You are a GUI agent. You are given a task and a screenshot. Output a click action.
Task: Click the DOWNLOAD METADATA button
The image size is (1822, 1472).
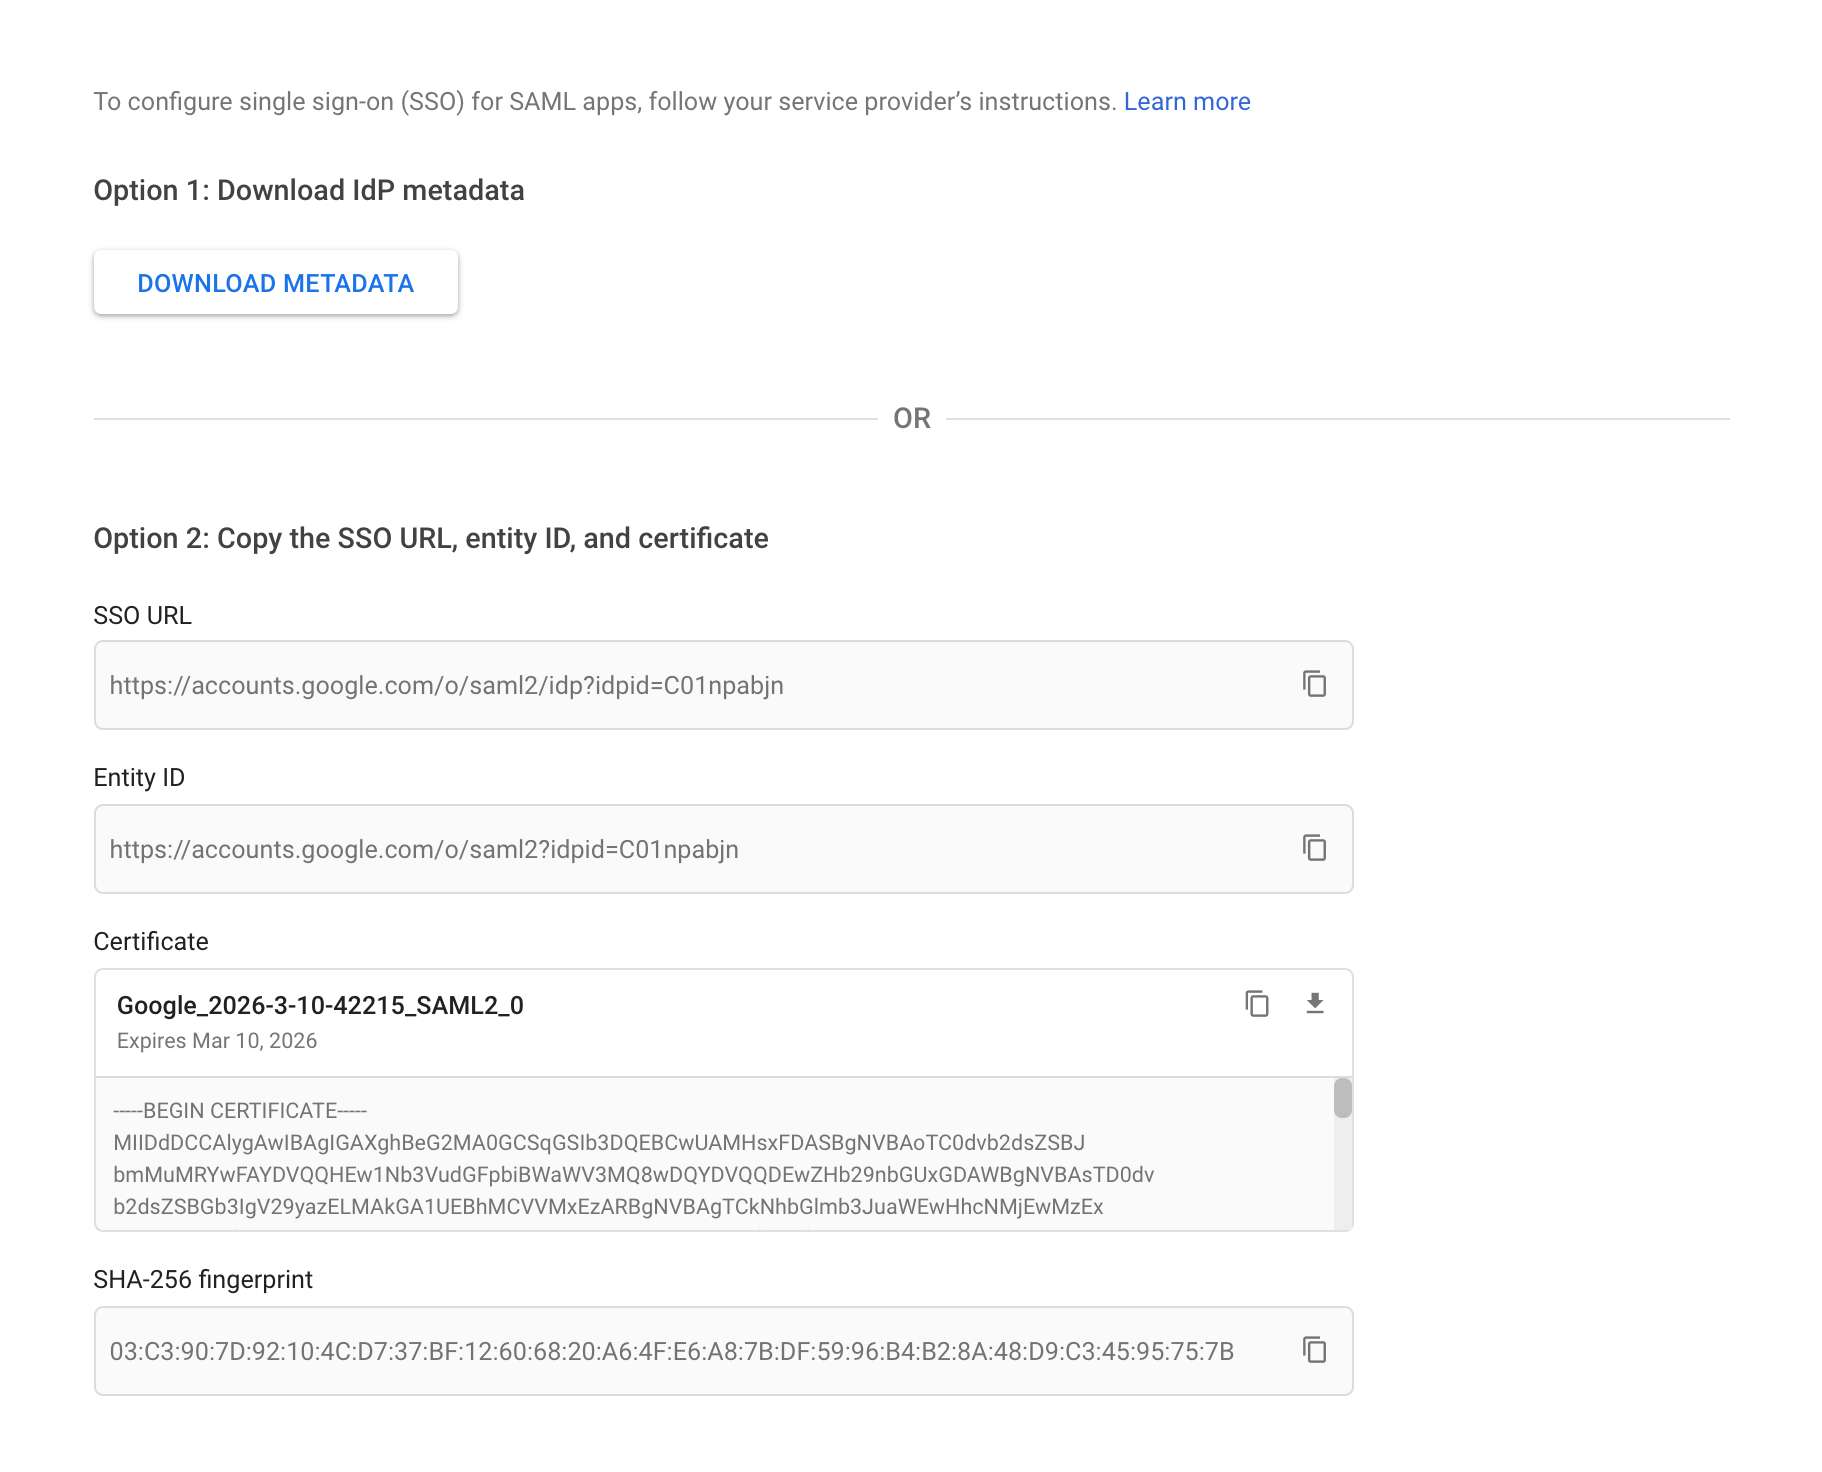pos(276,283)
